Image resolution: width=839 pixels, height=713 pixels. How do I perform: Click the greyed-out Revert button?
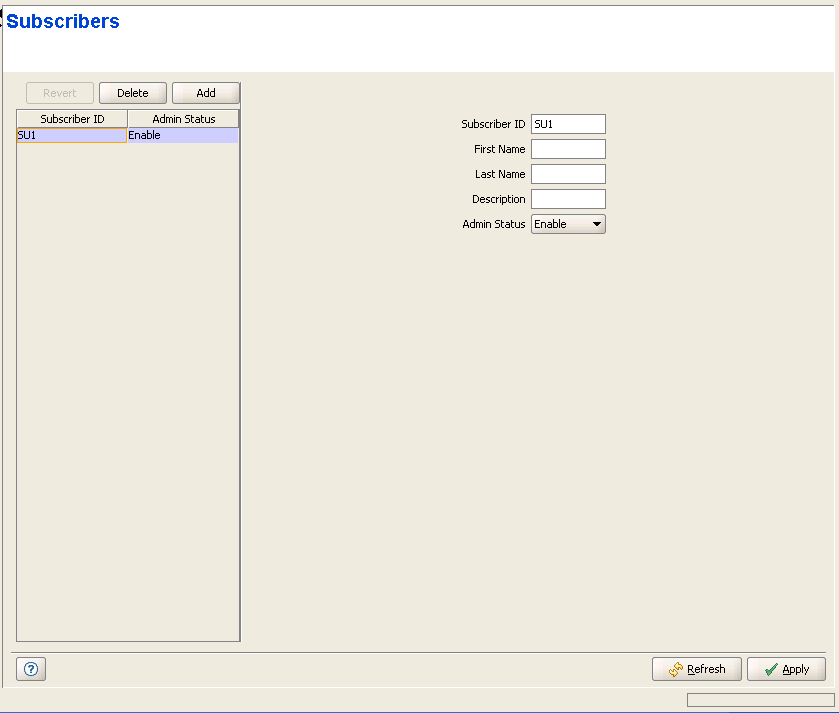pyautogui.click(x=59, y=93)
